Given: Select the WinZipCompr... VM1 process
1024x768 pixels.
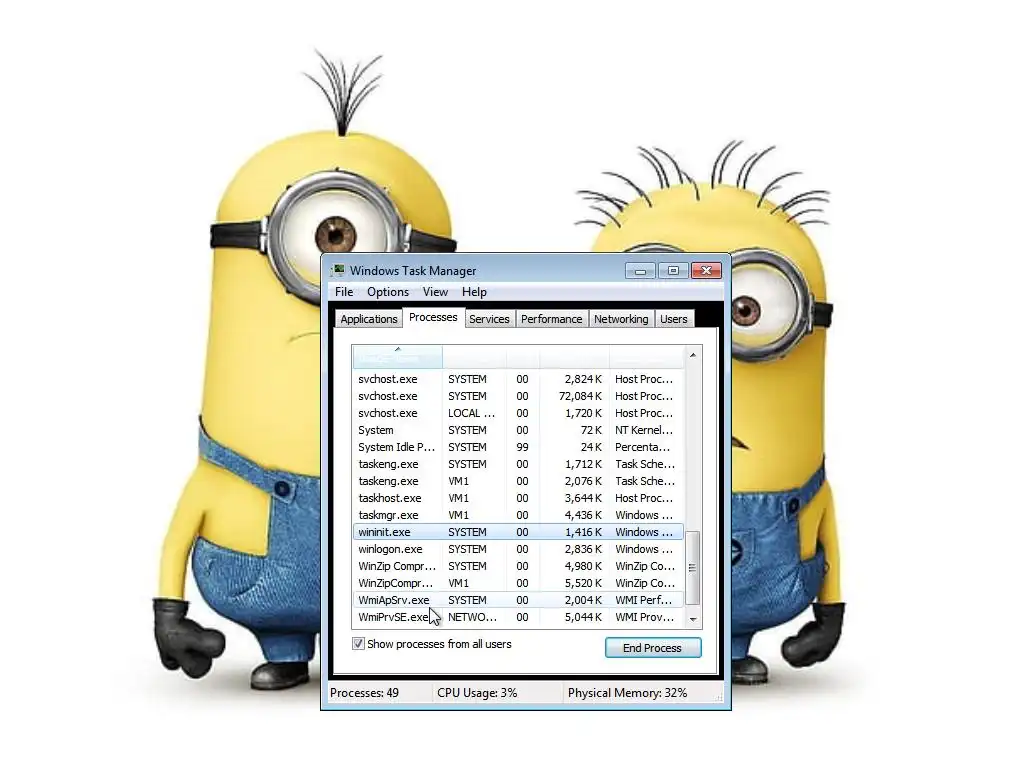Looking at the screenshot, I should 518,583.
